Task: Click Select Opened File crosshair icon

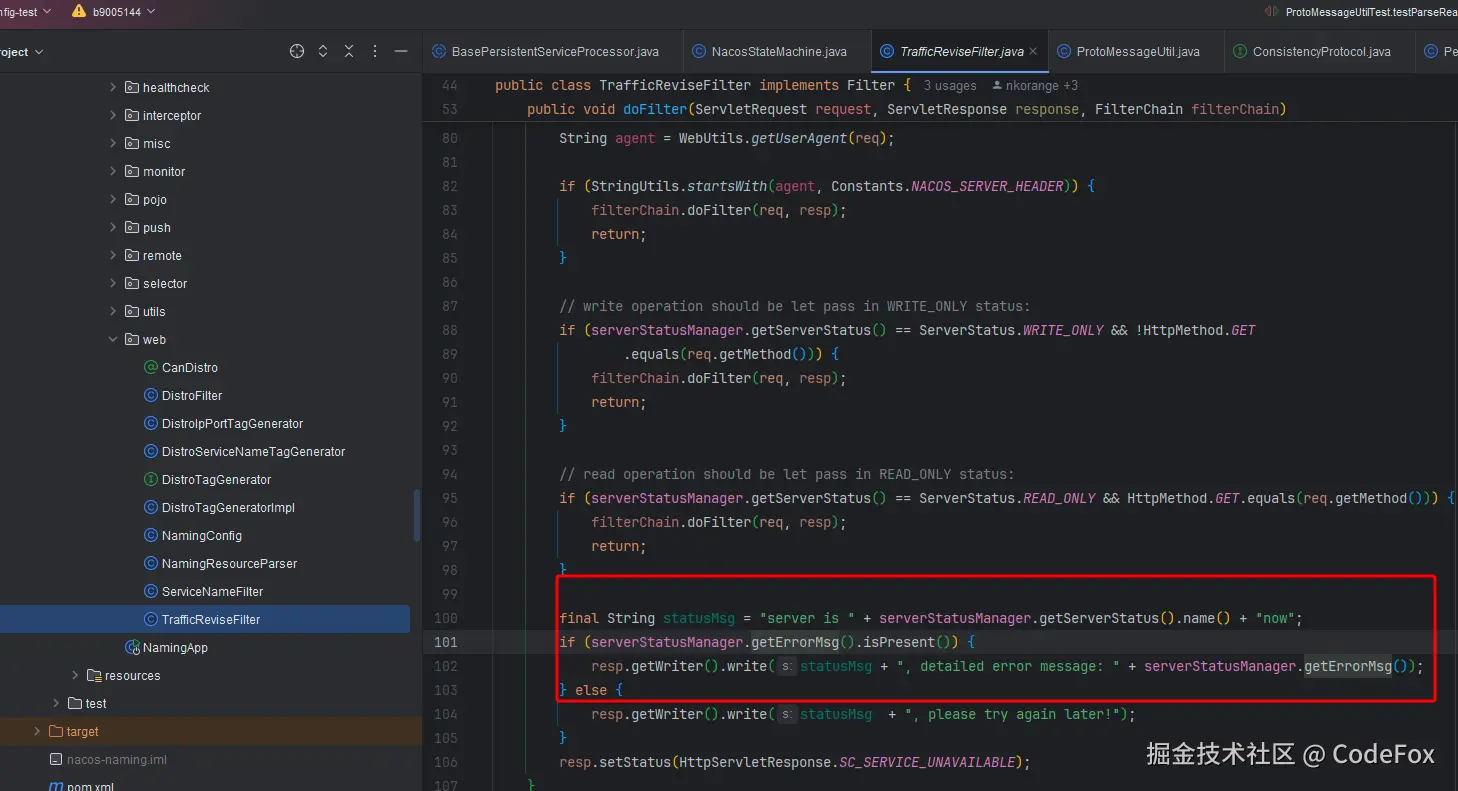Action: (297, 51)
